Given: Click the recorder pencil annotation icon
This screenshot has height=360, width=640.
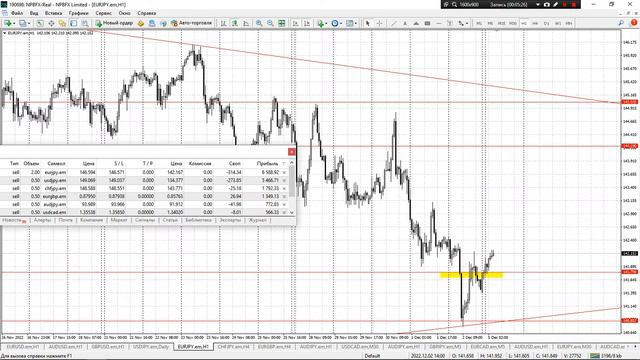Looking at the screenshot, I should pyautogui.click(x=556, y=4).
